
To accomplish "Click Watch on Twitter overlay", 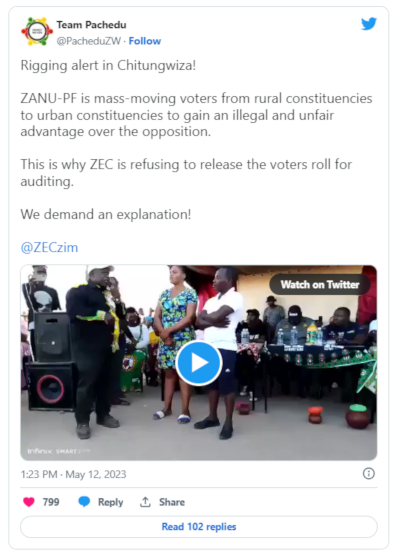I will (320, 284).
